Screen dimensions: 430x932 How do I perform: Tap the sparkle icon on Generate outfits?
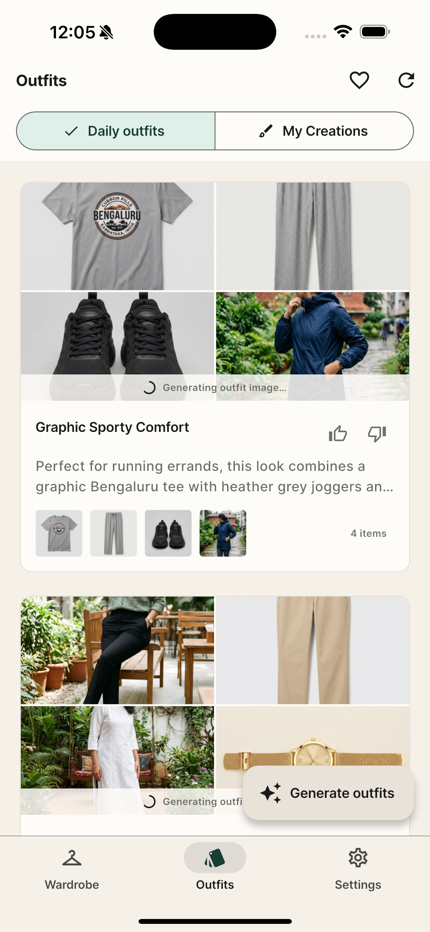pos(271,793)
